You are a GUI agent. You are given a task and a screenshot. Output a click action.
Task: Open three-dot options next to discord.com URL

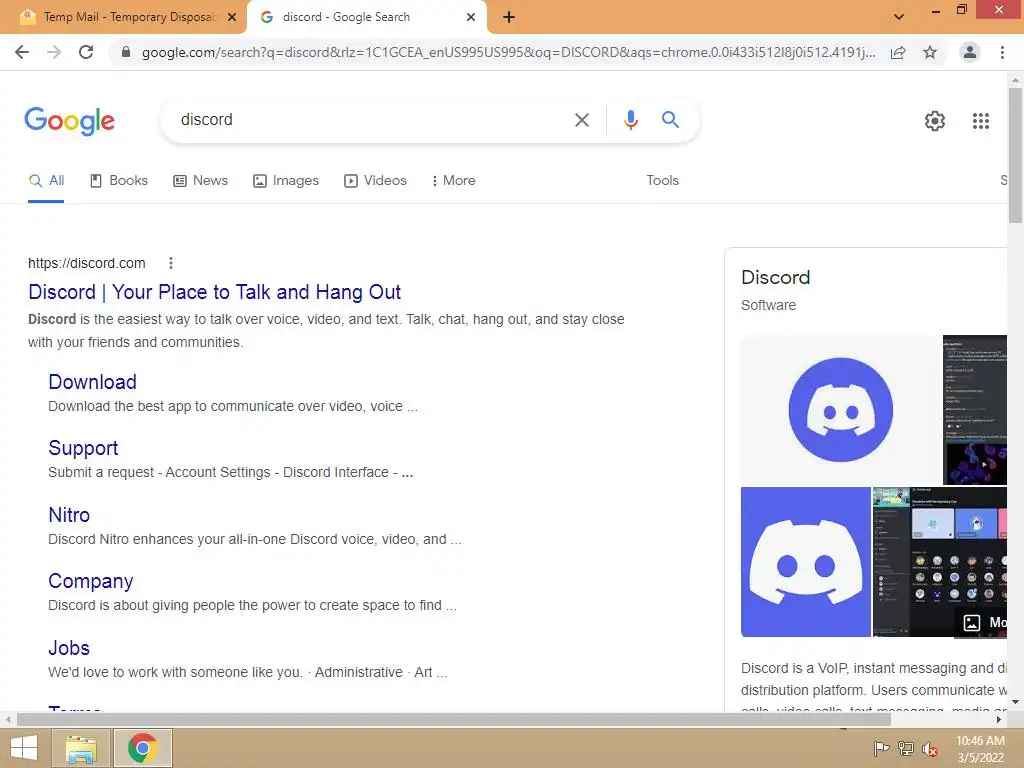[170, 263]
